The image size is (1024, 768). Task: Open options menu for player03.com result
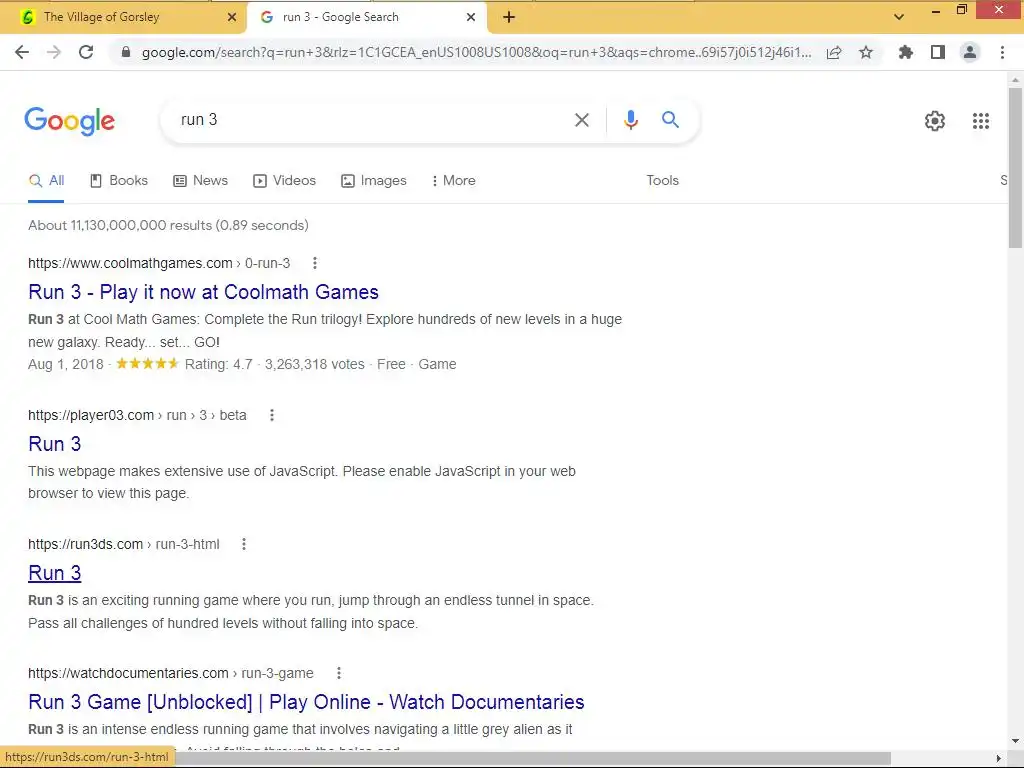point(272,415)
